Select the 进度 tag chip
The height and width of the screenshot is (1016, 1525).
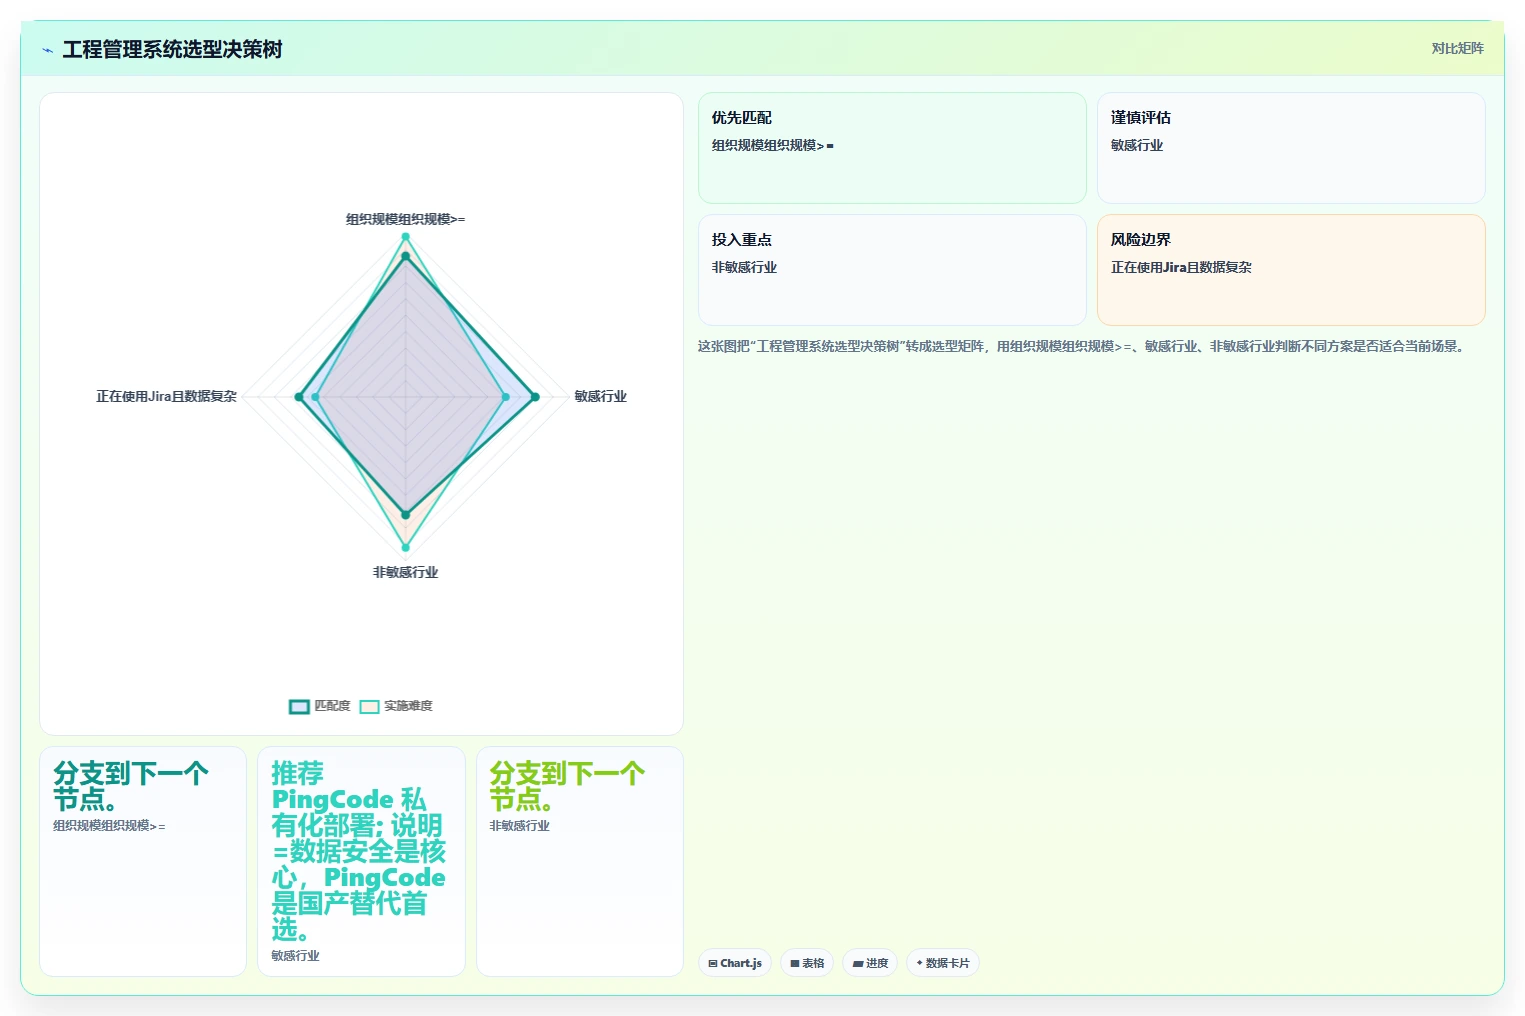coord(870,963)
